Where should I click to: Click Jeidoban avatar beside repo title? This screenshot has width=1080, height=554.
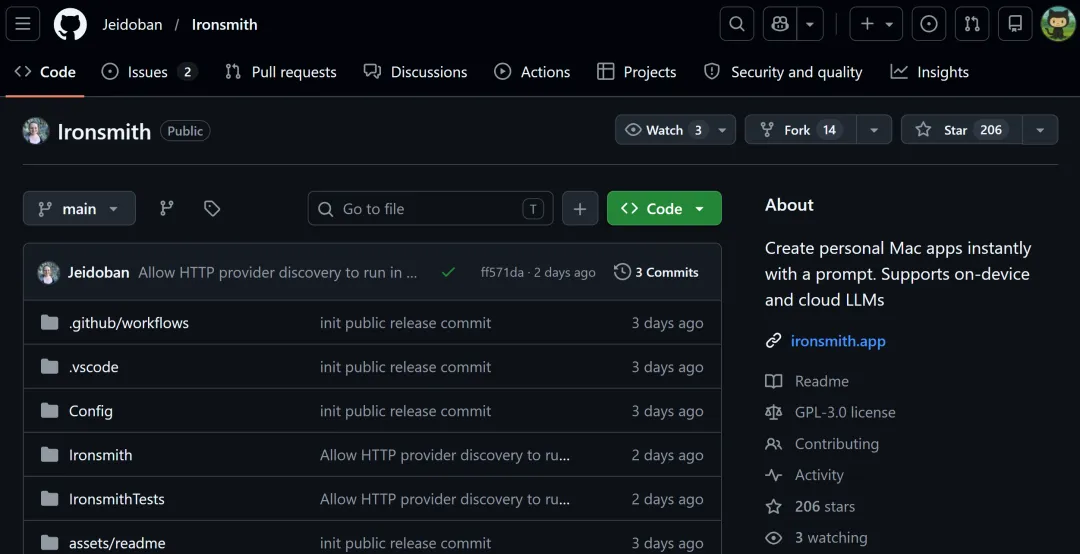click(x=36, y=131)
